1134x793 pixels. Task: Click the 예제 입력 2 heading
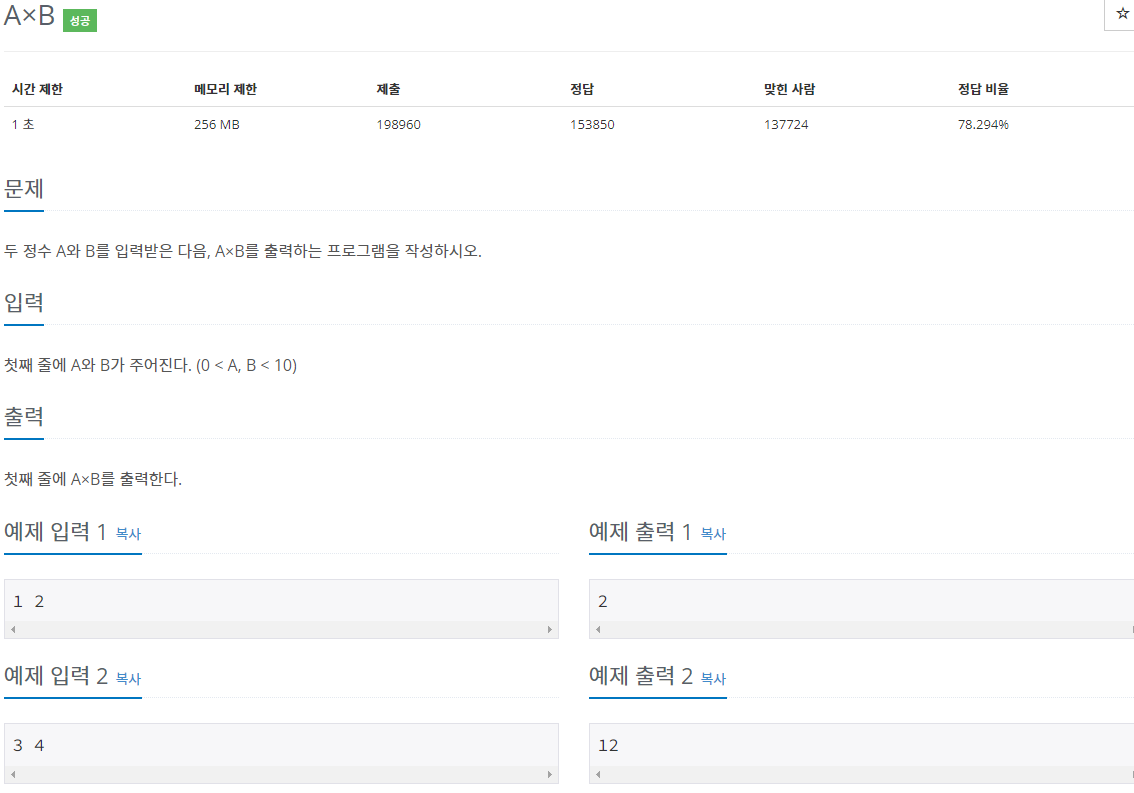click(56, 677)
